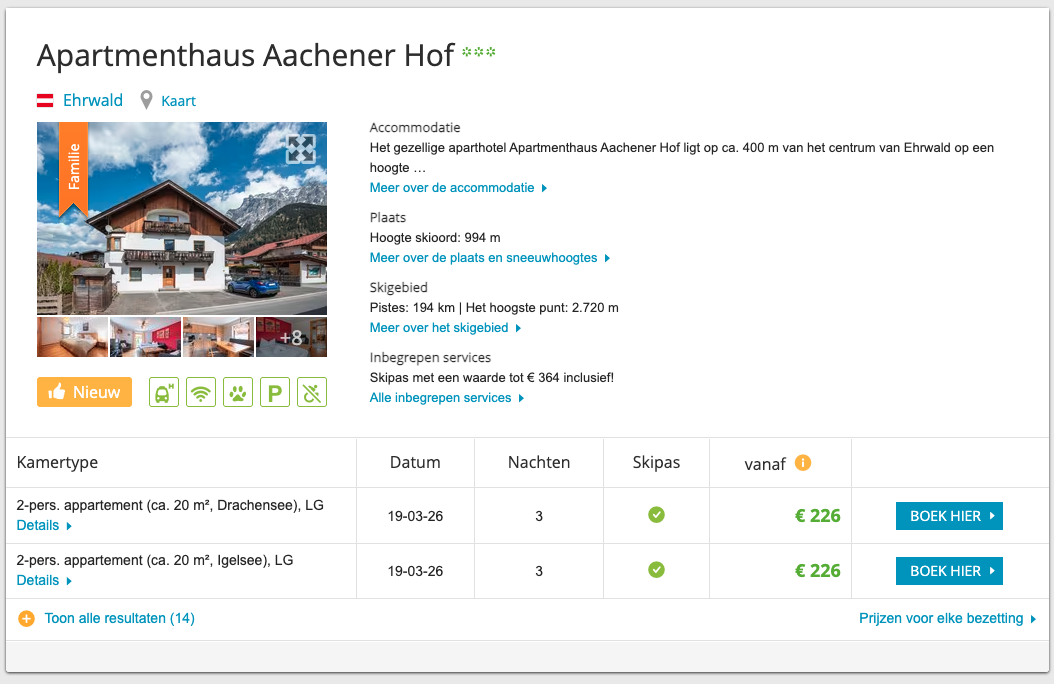
Task: Click the Ehrwald location link
Action: [x=92, y=101]
